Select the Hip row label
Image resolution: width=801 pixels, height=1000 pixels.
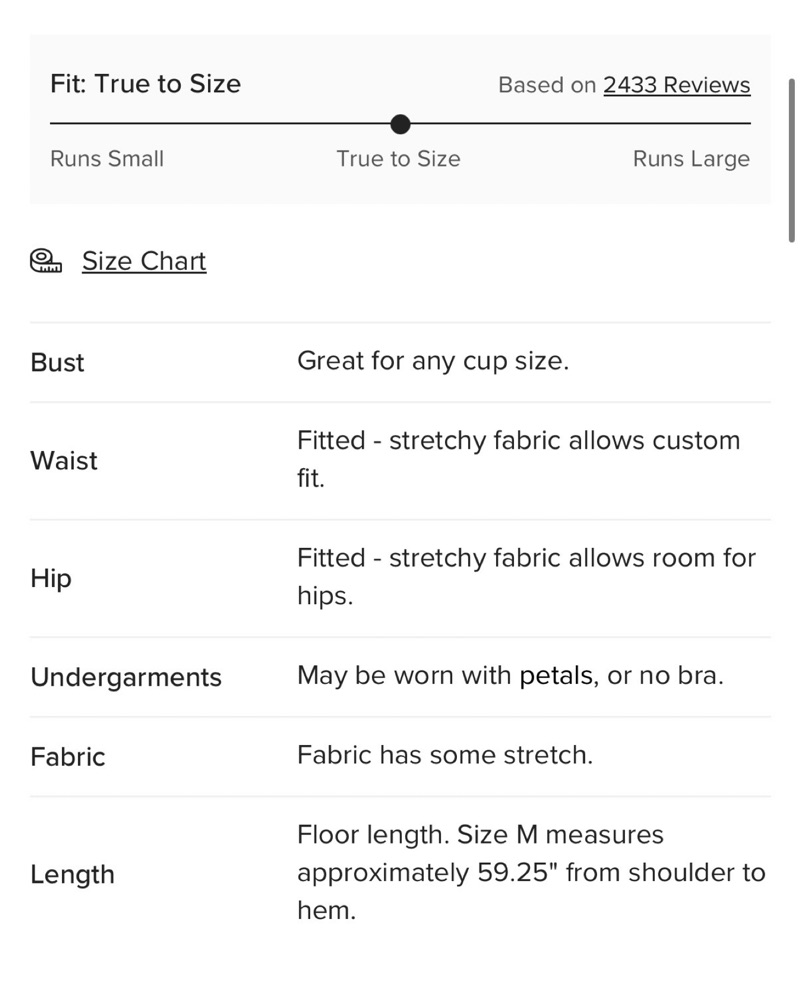click(51, 578)
